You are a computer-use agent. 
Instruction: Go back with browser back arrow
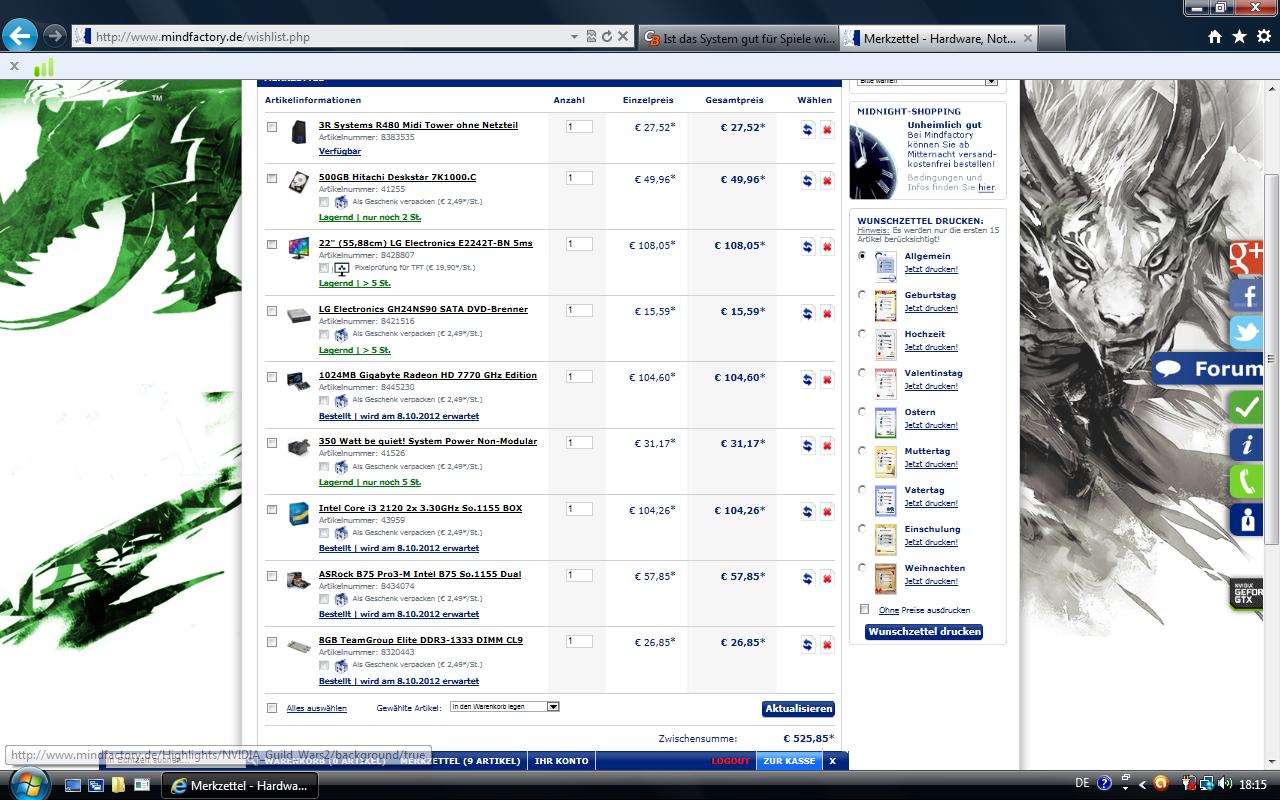(x=19, y=36)
